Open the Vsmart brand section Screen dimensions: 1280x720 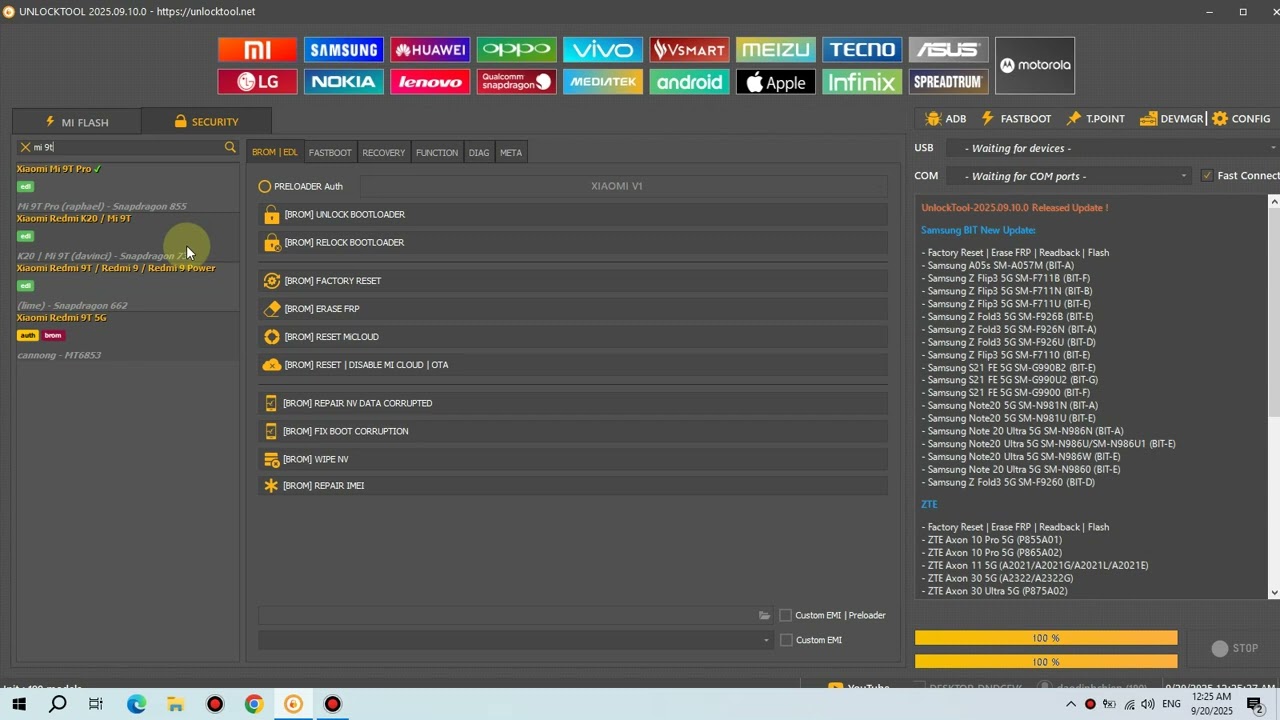coord(689,50)
